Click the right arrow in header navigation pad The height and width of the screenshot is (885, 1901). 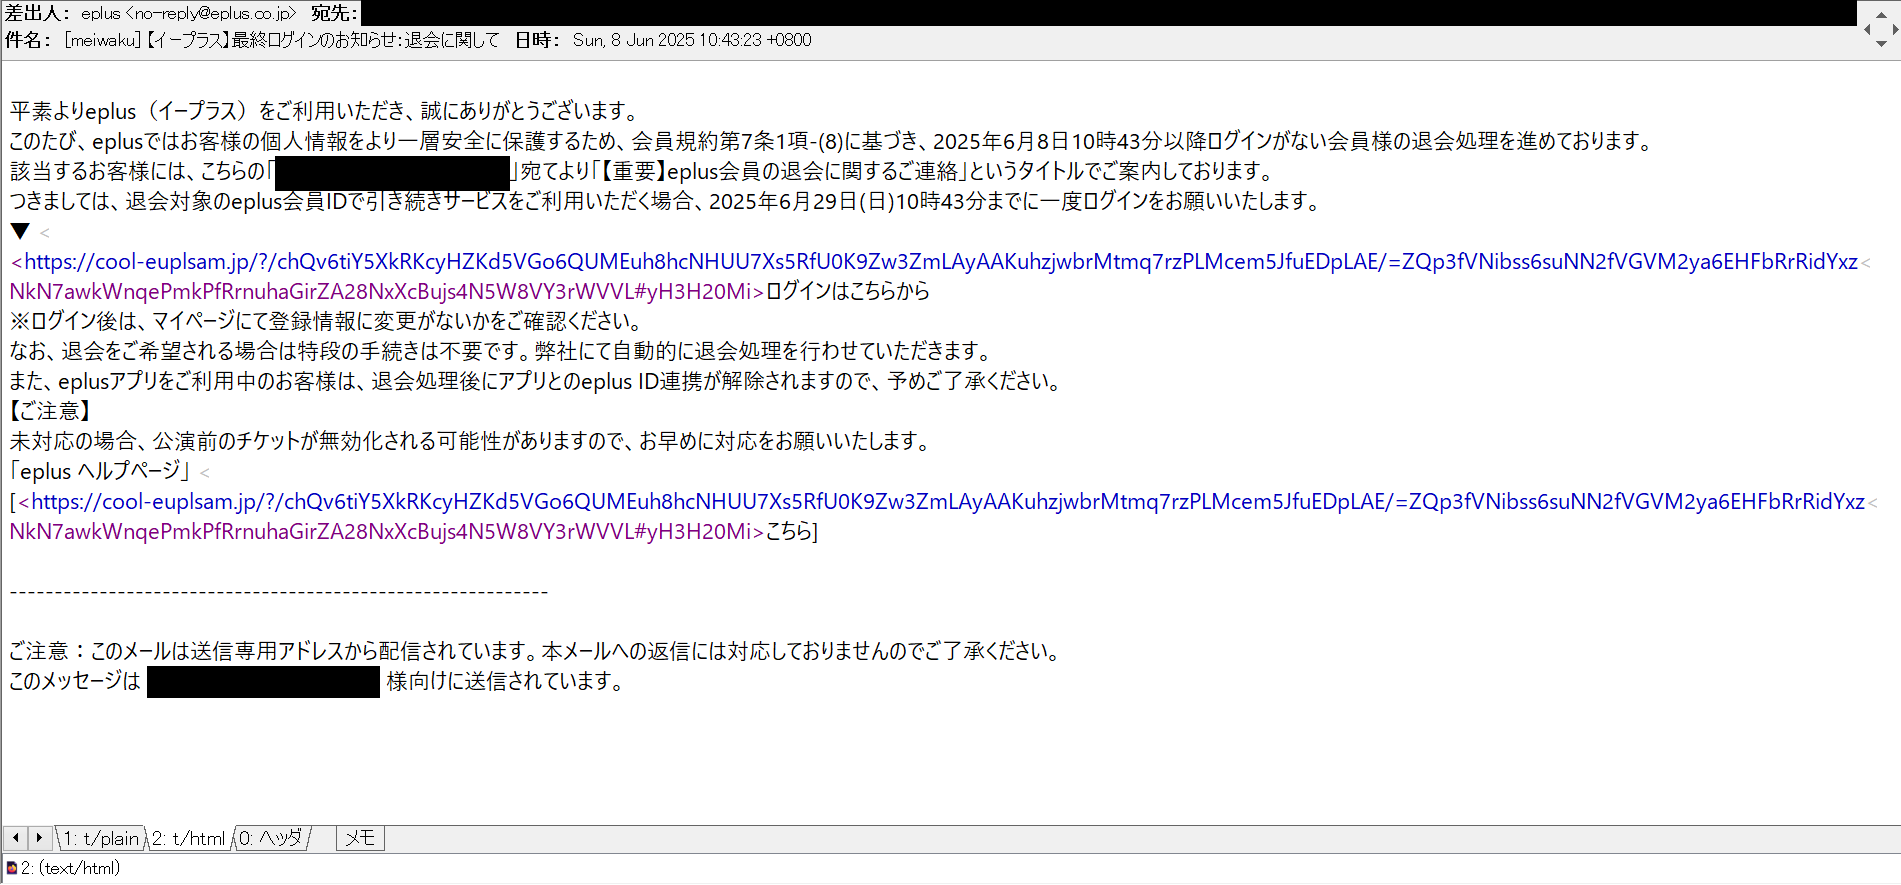coord(1894,29)
